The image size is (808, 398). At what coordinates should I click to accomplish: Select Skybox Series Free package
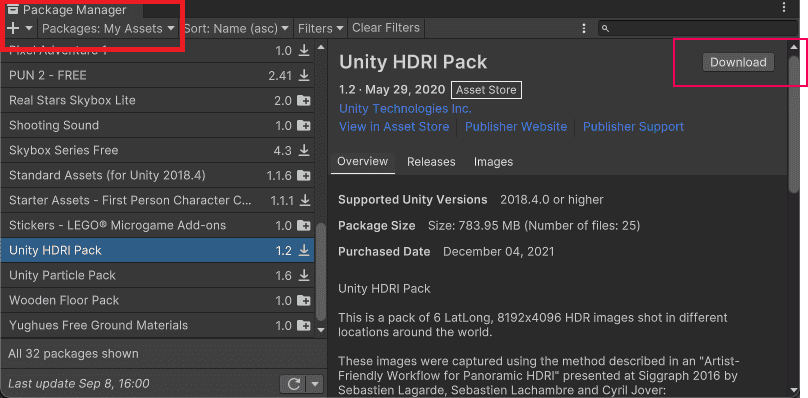158,151
